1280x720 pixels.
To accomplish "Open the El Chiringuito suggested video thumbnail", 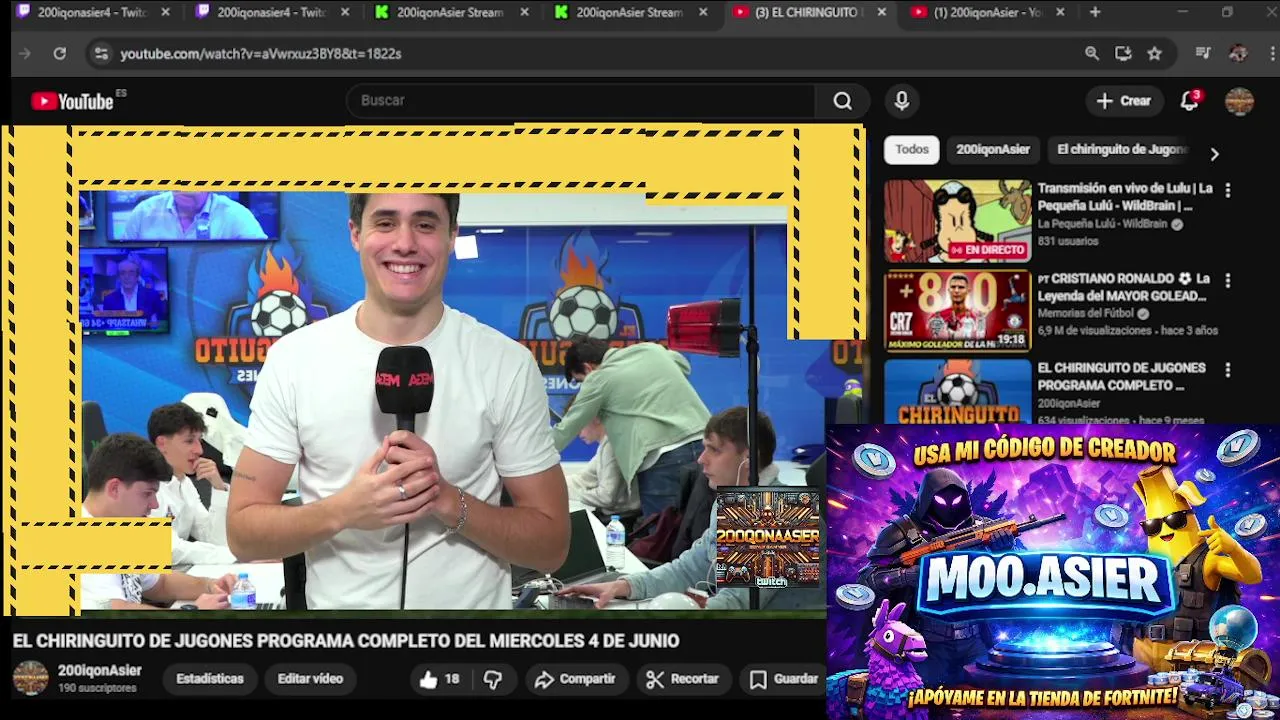I will pos(957,391).
